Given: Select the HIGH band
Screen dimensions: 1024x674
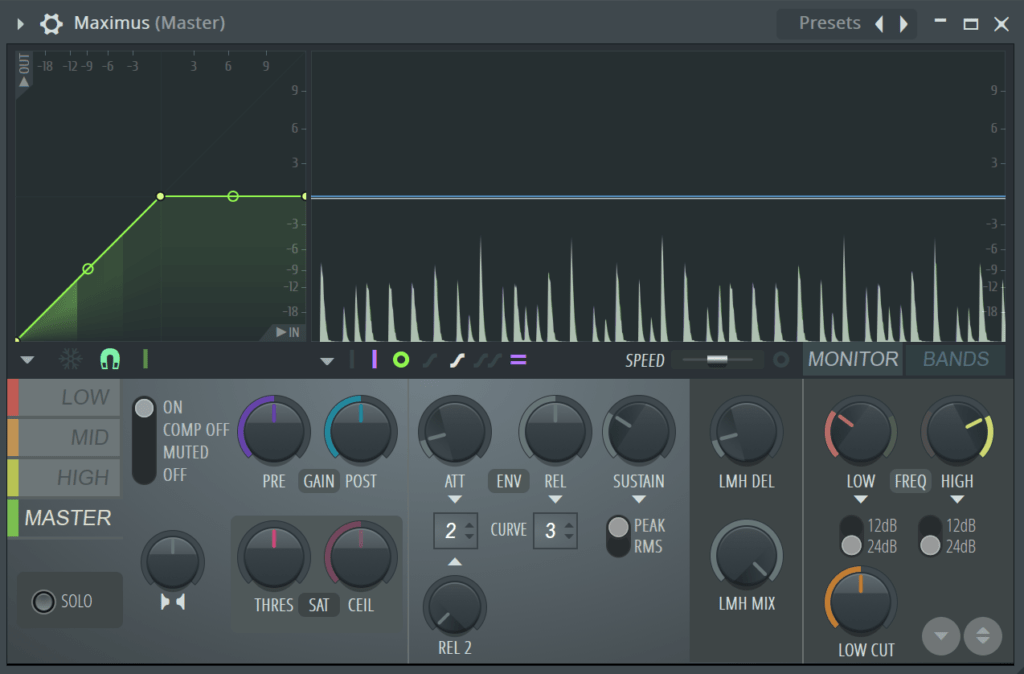Looking at the screenshot, I should [x=64, y=477].
